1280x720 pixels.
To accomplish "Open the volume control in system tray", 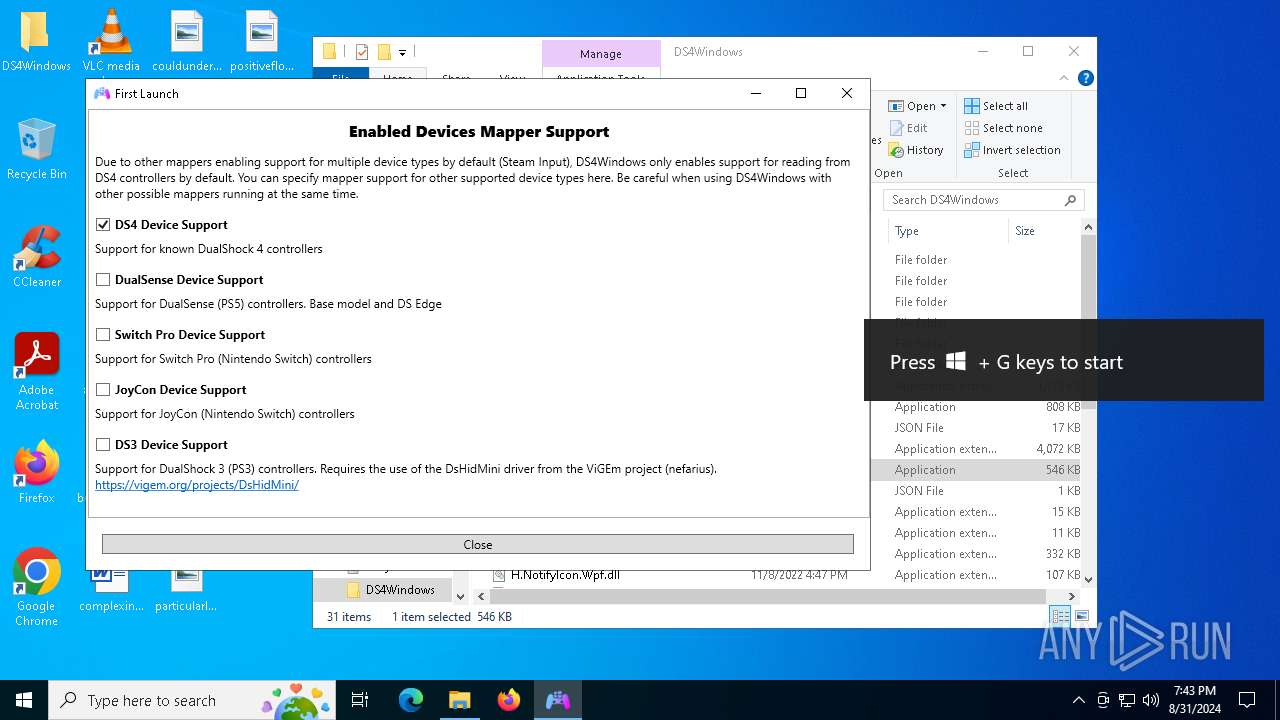I will click(1151, 700).
